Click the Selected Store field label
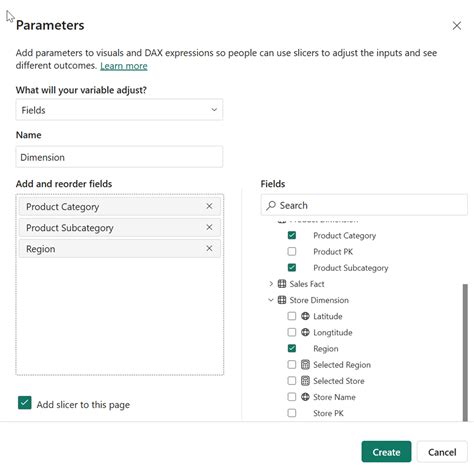Viewport: 474px width, 474px height. click(339, 381)
